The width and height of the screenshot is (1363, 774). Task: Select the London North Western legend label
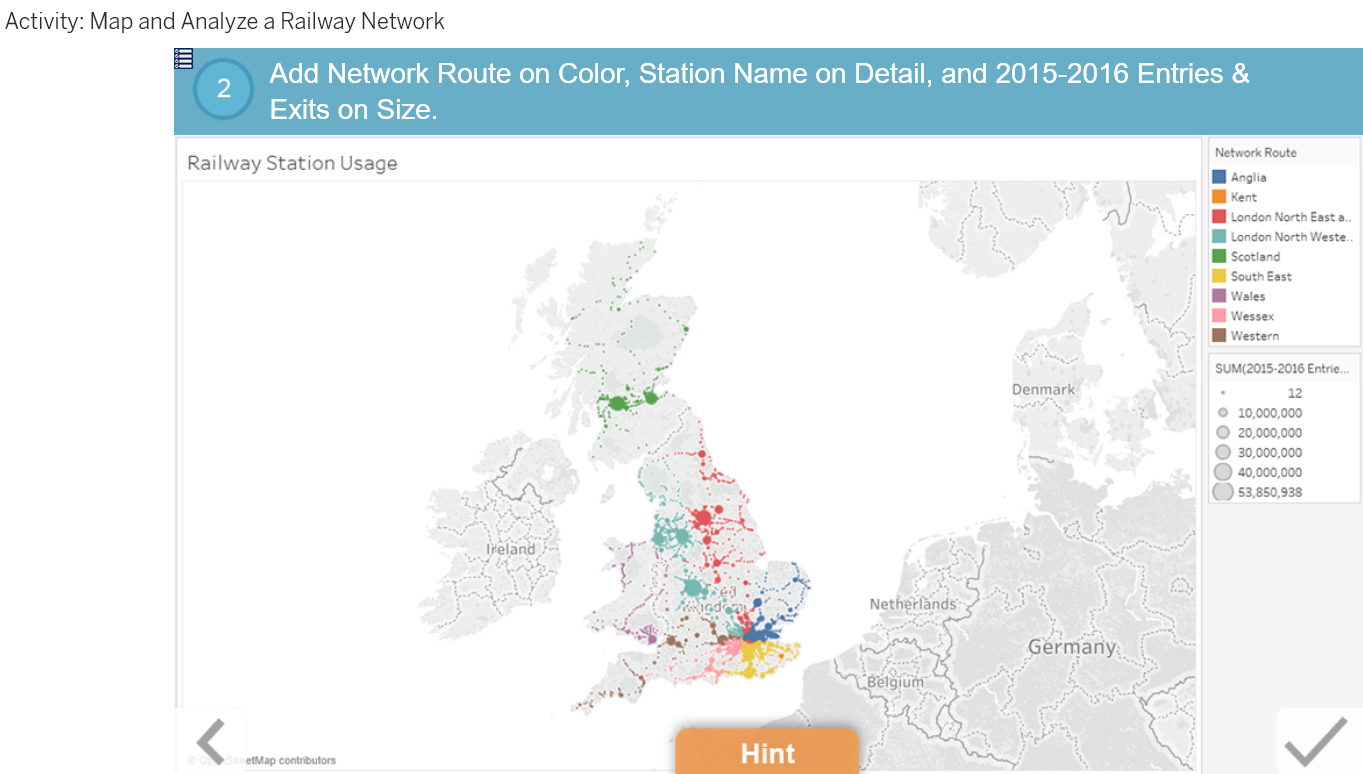point(1289,236)
